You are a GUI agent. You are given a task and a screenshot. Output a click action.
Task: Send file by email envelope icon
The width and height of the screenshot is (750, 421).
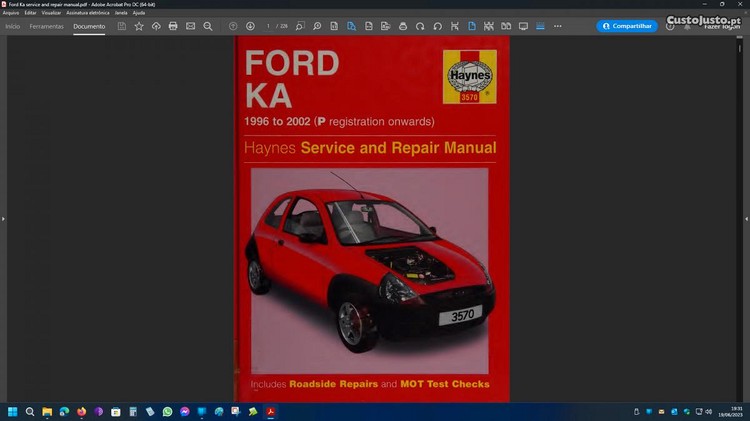tap(190, 26)
